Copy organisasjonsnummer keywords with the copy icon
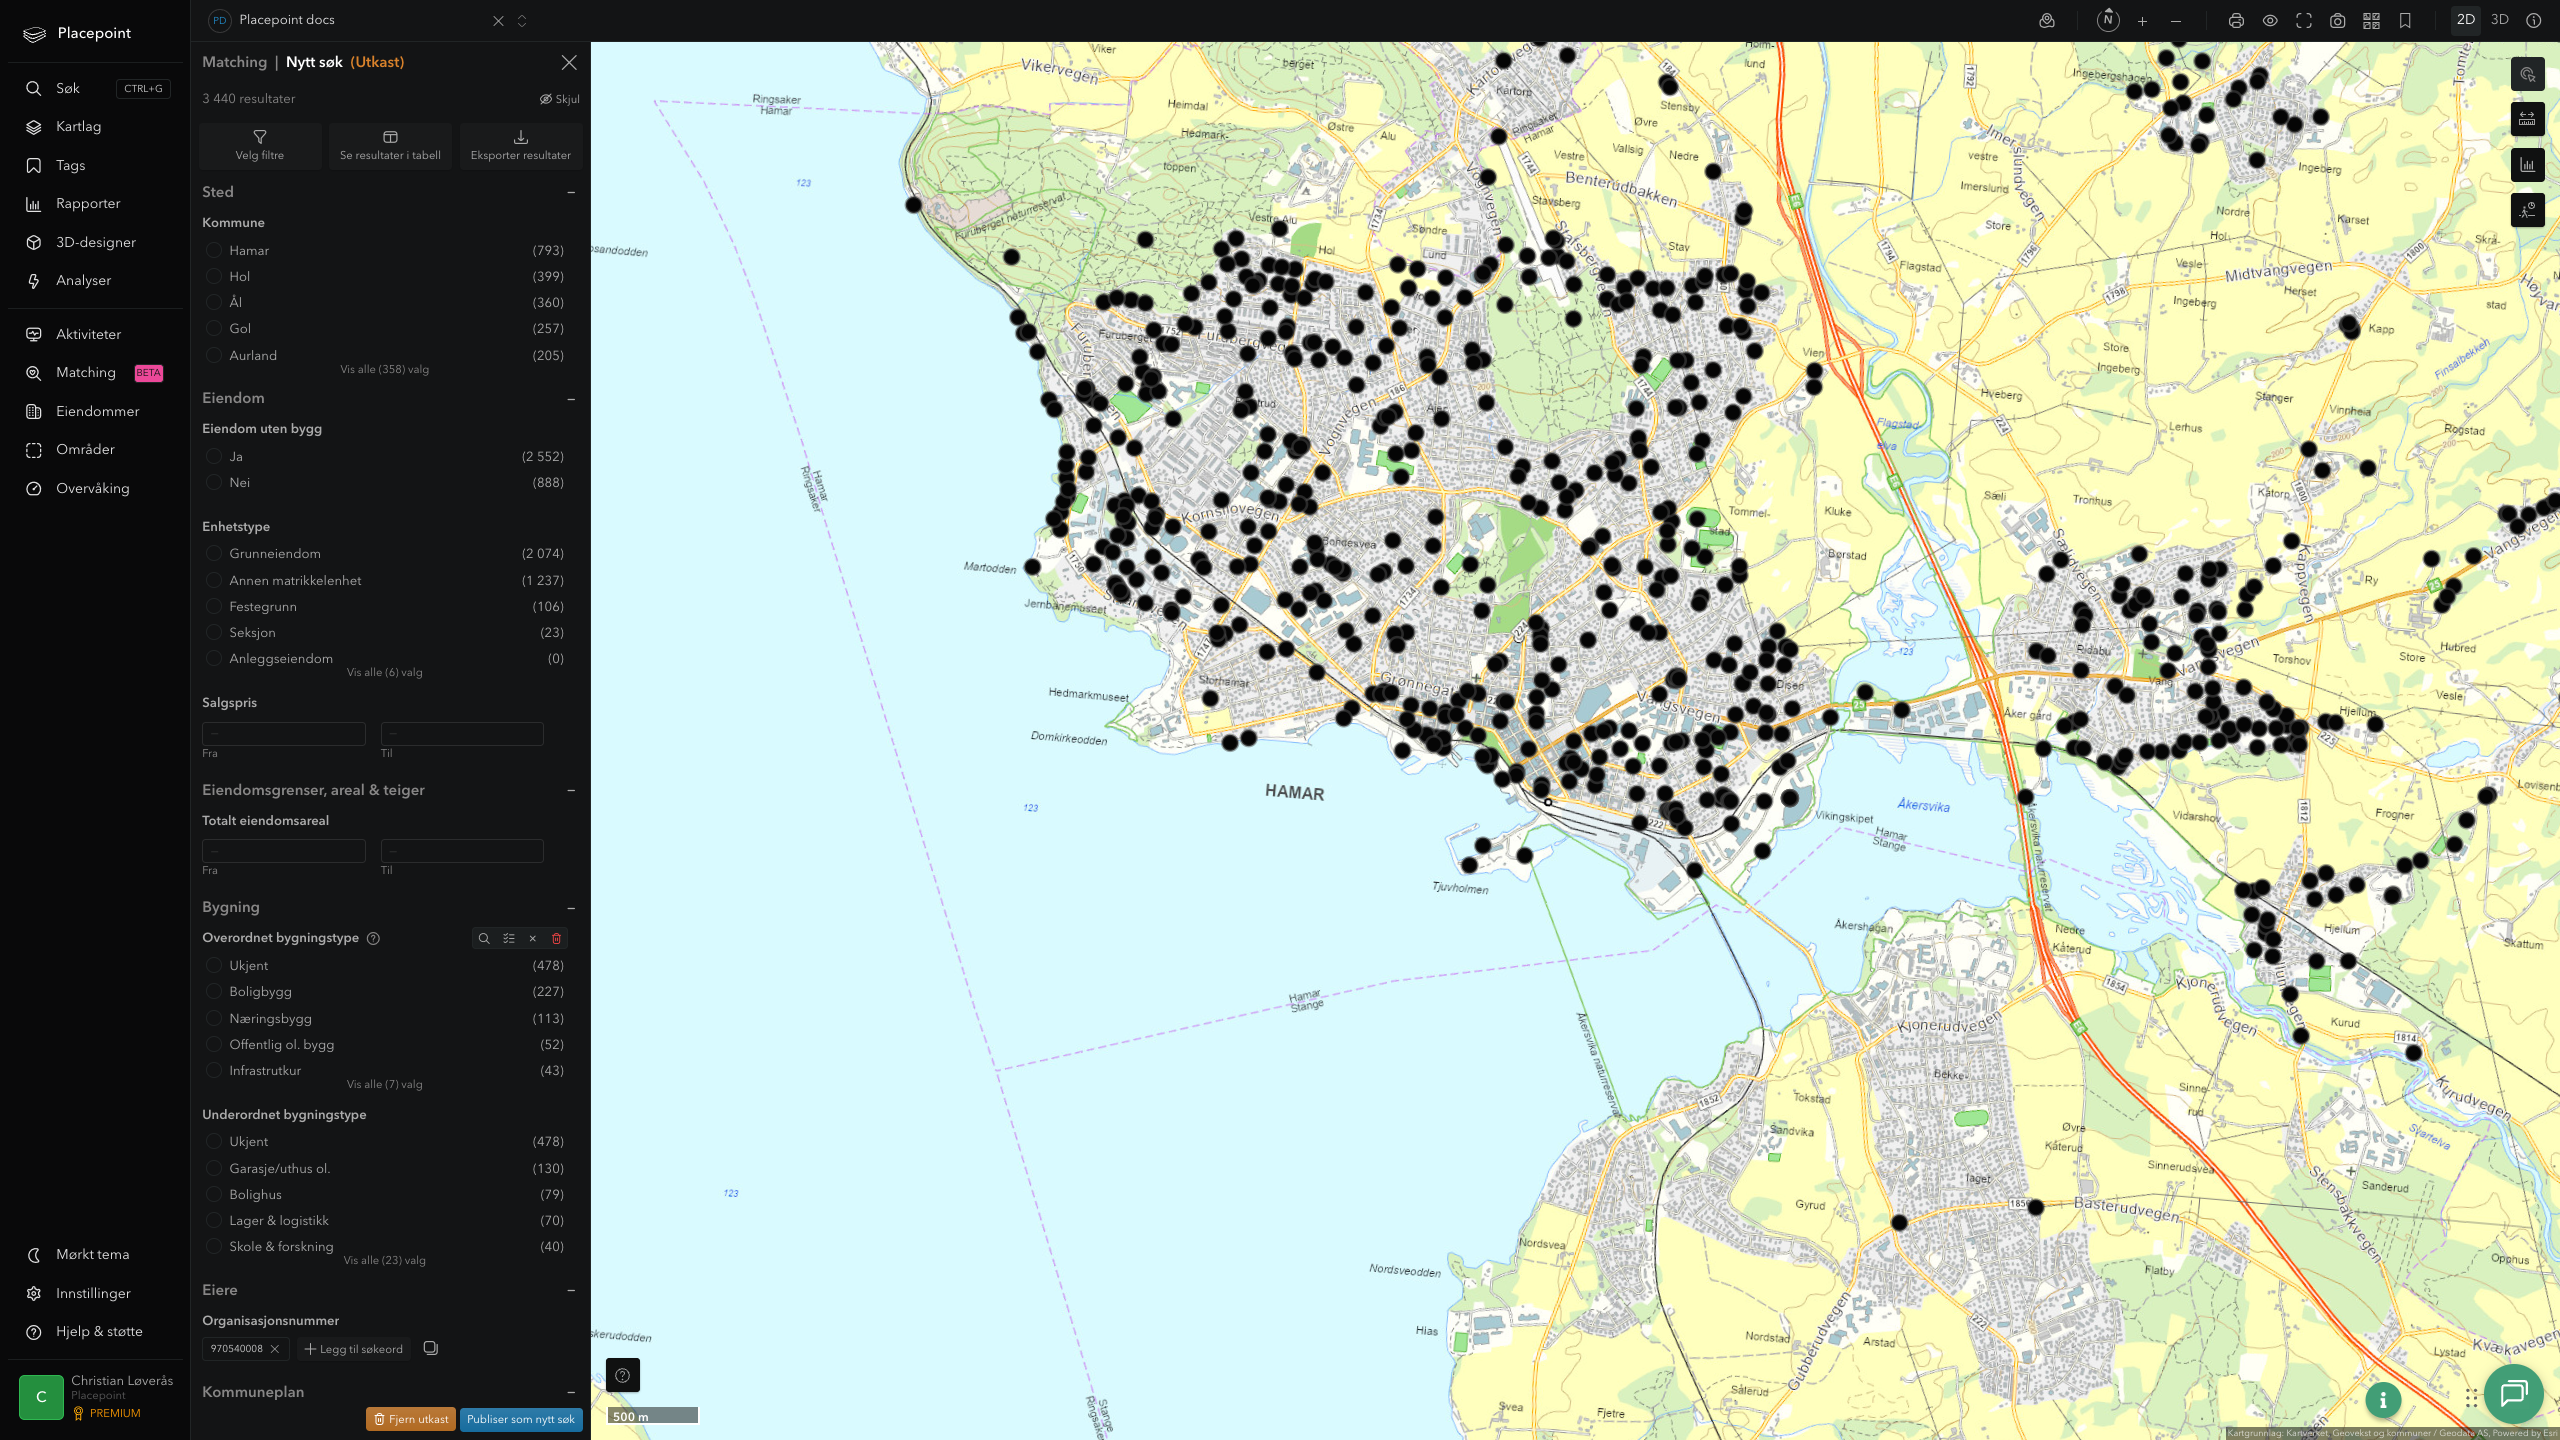 (x=431, y=1348)
